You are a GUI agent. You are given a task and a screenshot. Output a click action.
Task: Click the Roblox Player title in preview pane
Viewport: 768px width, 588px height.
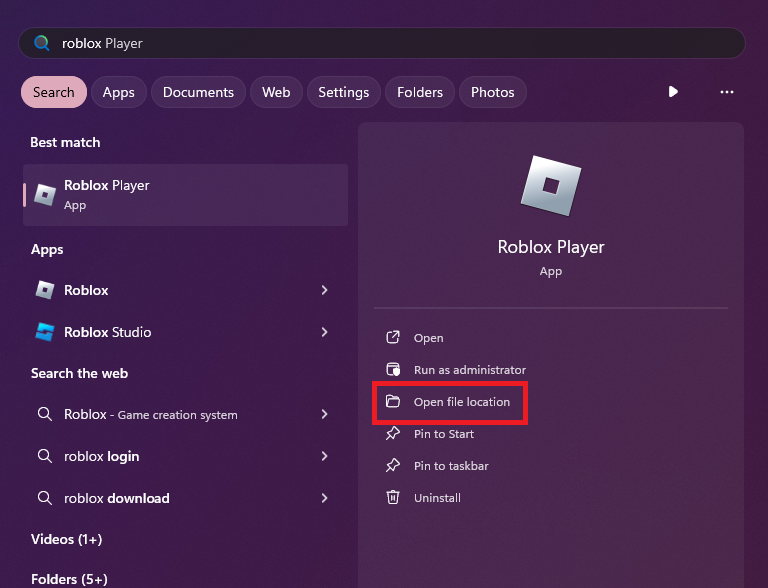[x=551, y=247]
